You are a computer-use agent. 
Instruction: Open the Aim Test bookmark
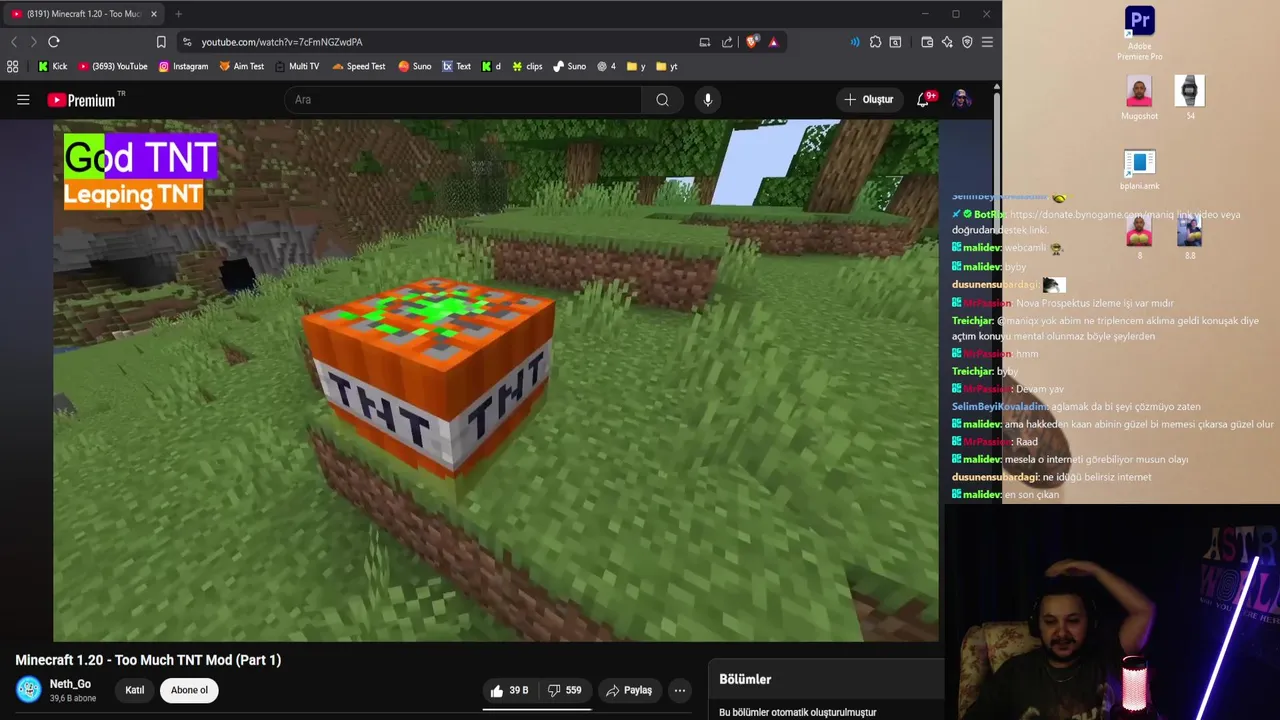click(x=242, y=67)
